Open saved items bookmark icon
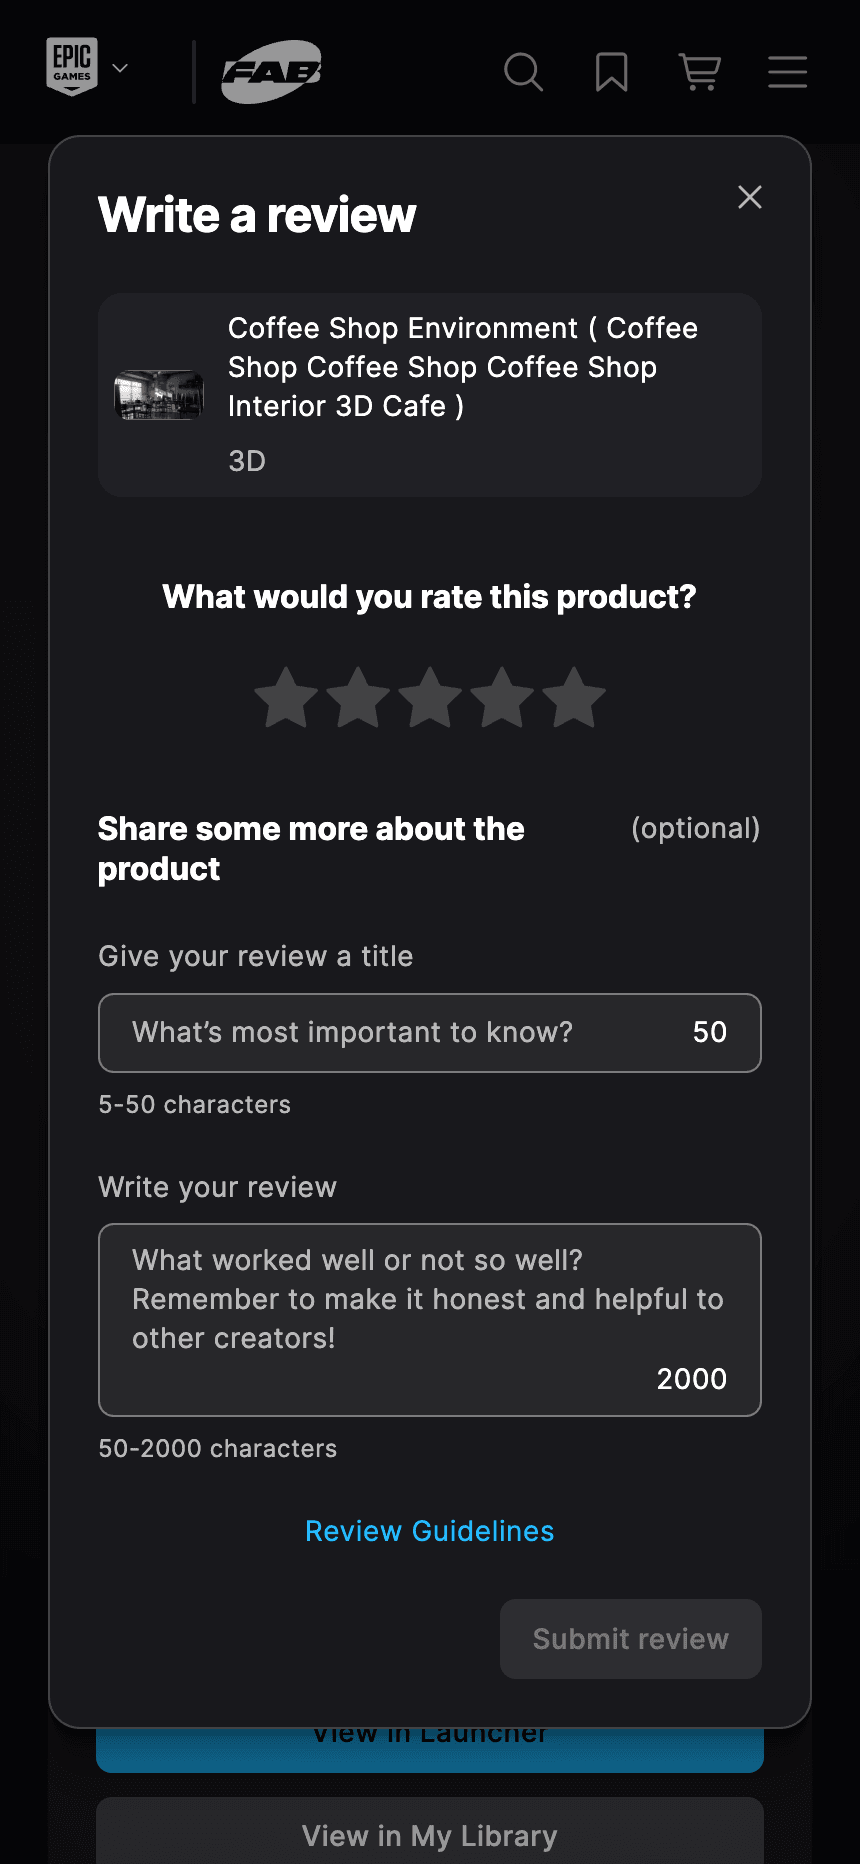This screenshot has width=860, height=1864. click(611, 72)
